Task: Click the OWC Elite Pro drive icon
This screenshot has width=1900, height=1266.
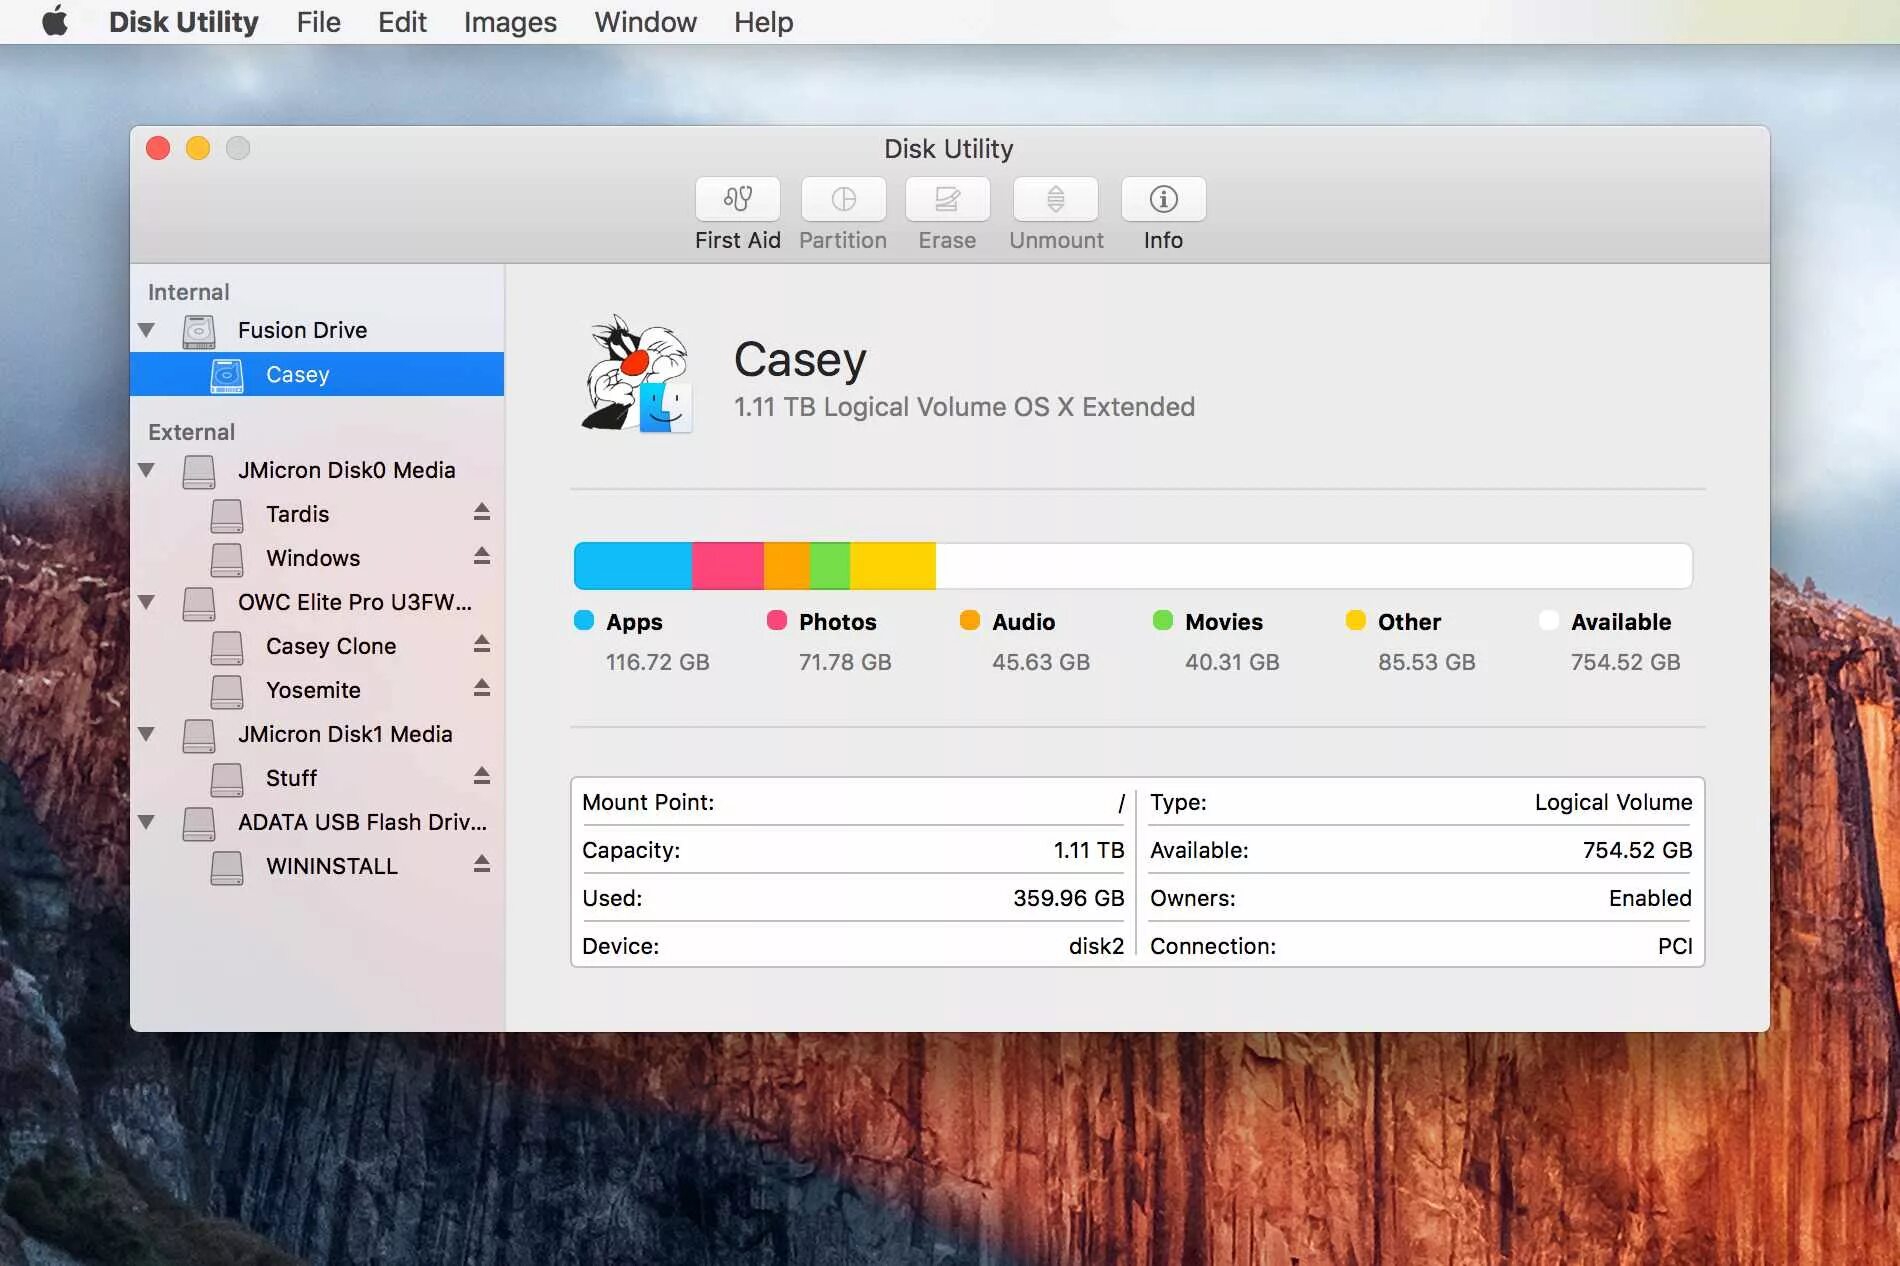Action: (199, 603)
